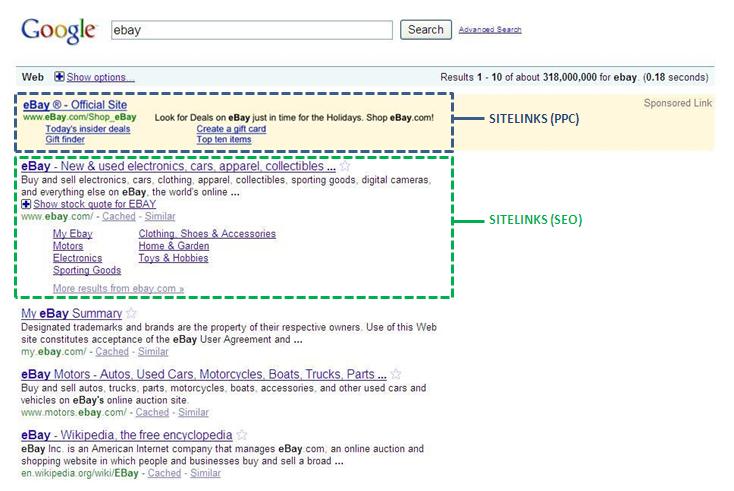
Task: Expand Show stock quote for EBAY
Action: 26,204
